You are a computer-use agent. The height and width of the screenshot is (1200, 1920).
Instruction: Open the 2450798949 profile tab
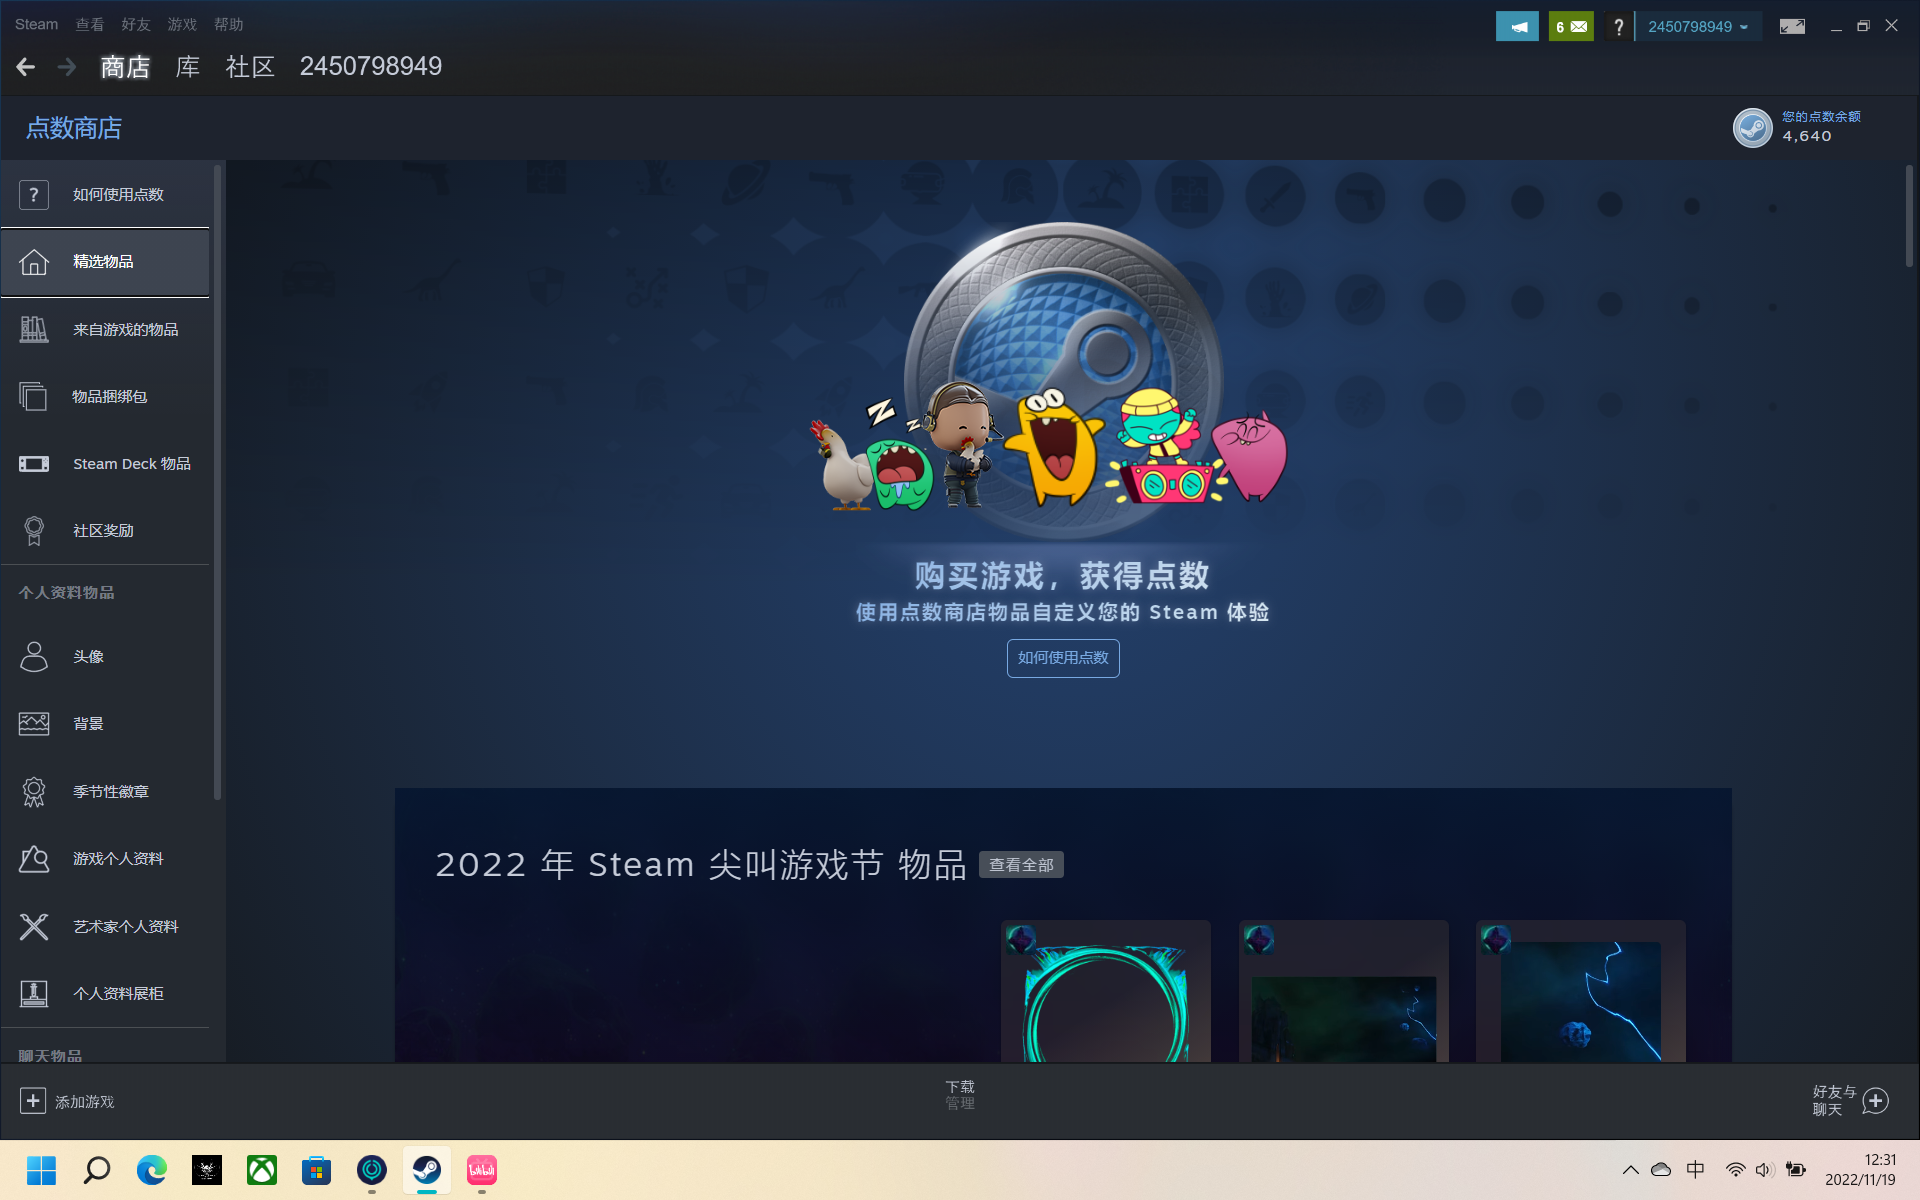(x=370, y=66)
